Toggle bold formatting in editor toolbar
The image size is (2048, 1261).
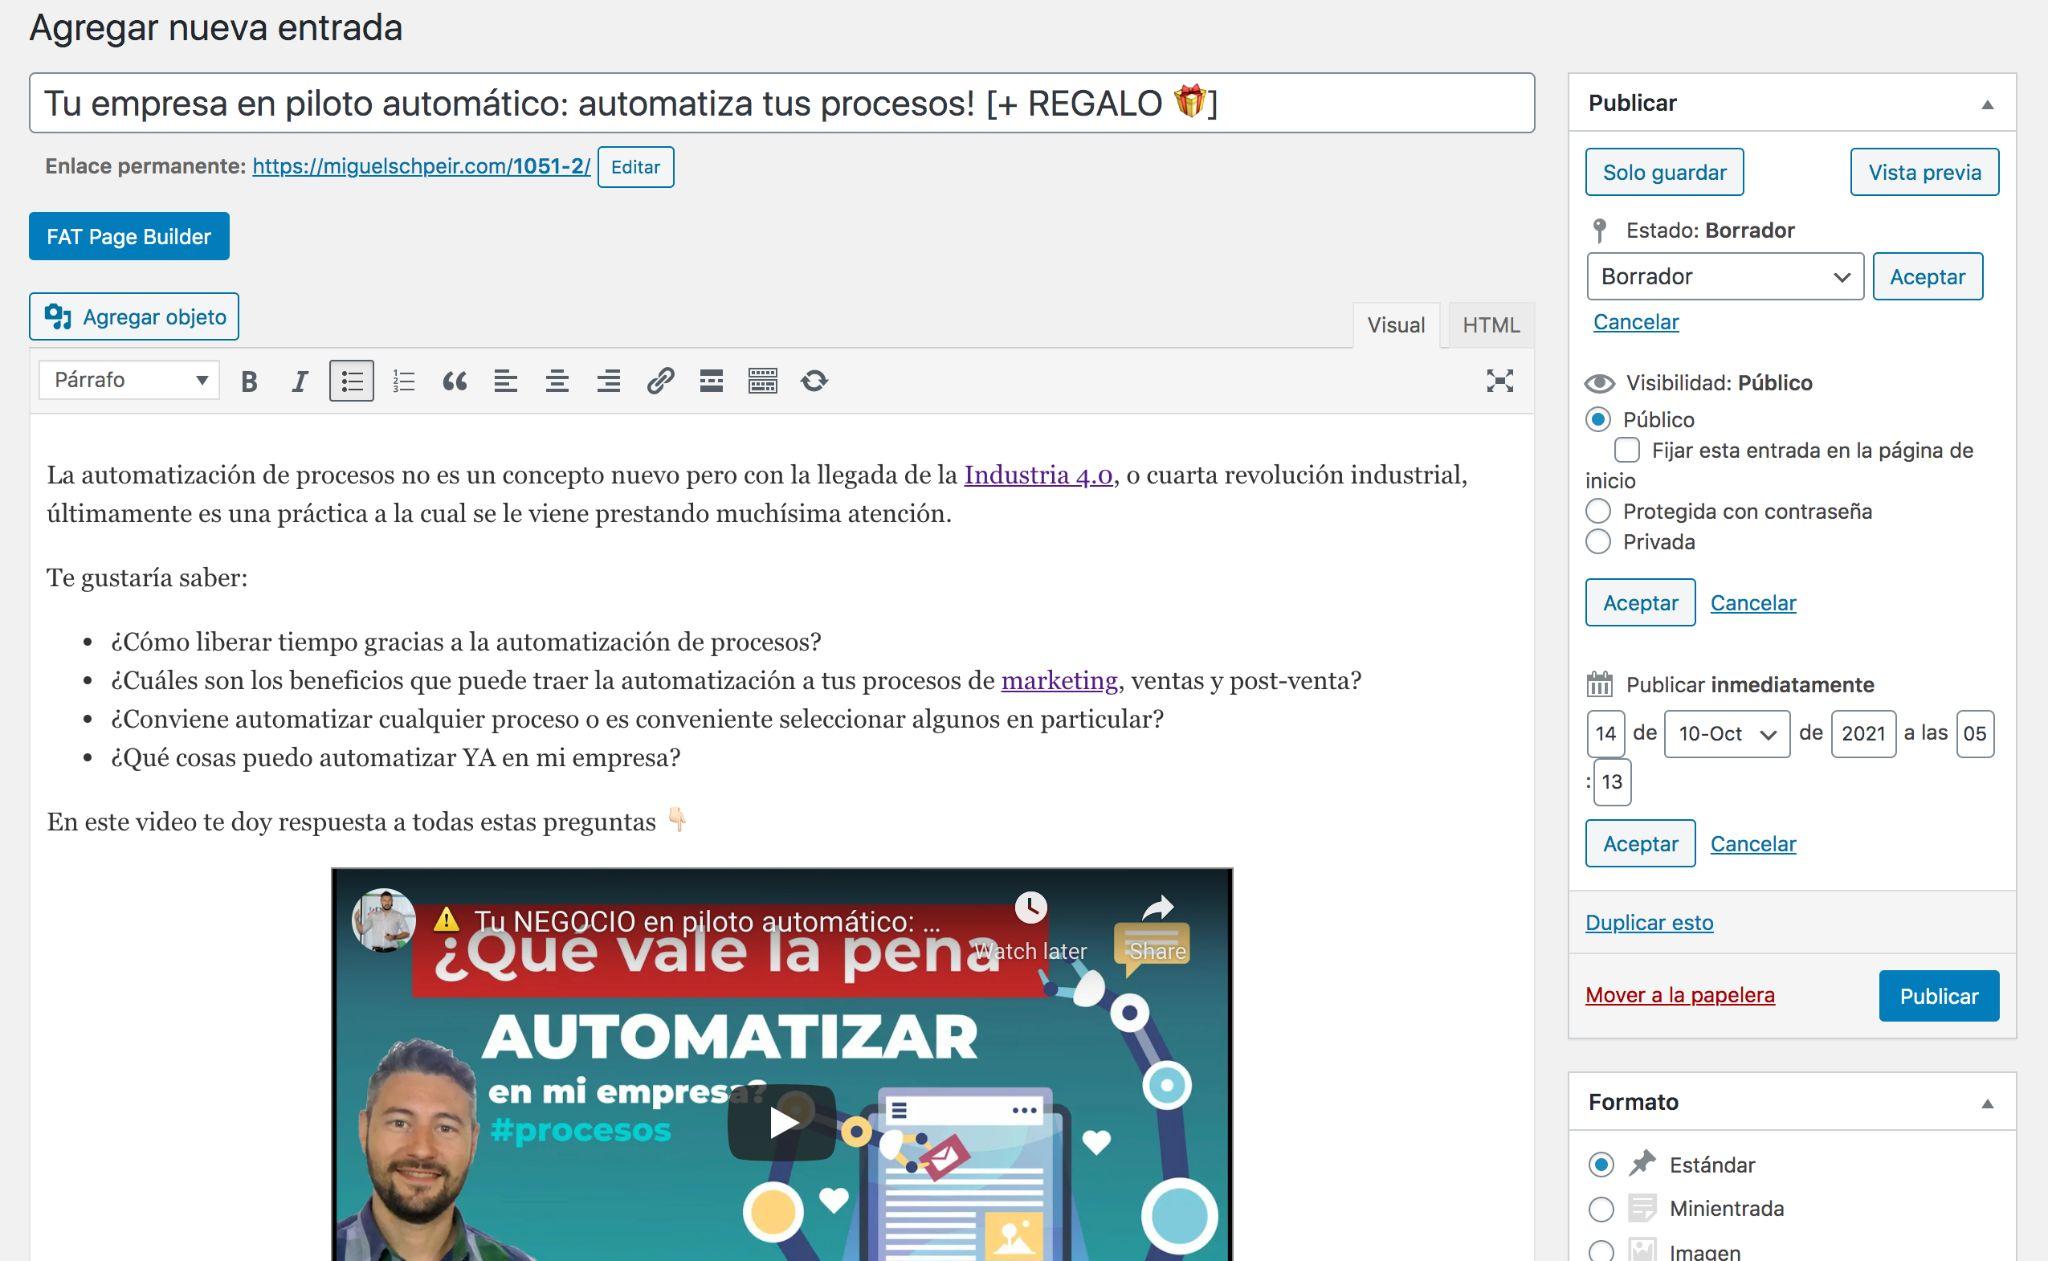point(249,381)
